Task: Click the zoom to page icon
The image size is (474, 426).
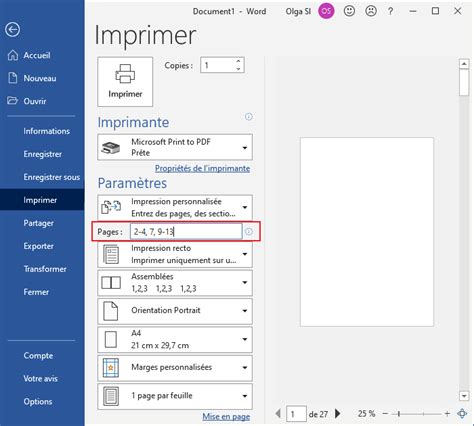Action: click(462, 414)
